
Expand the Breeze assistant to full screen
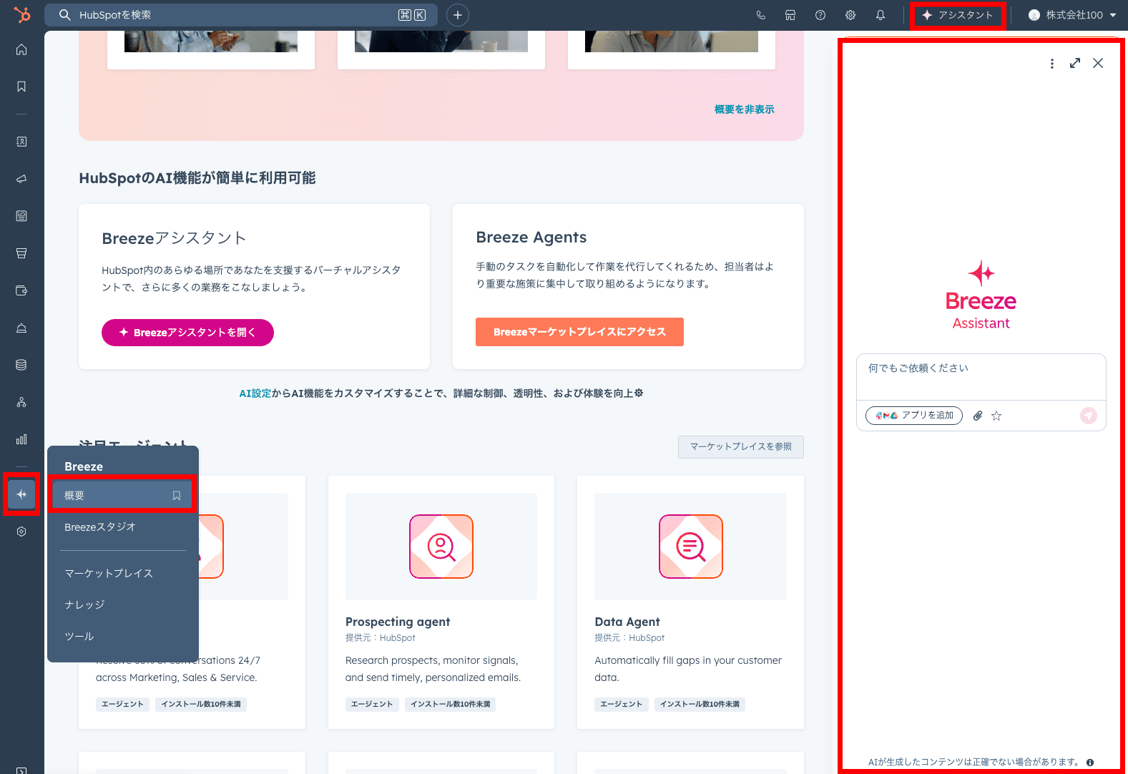[1075, 62]
